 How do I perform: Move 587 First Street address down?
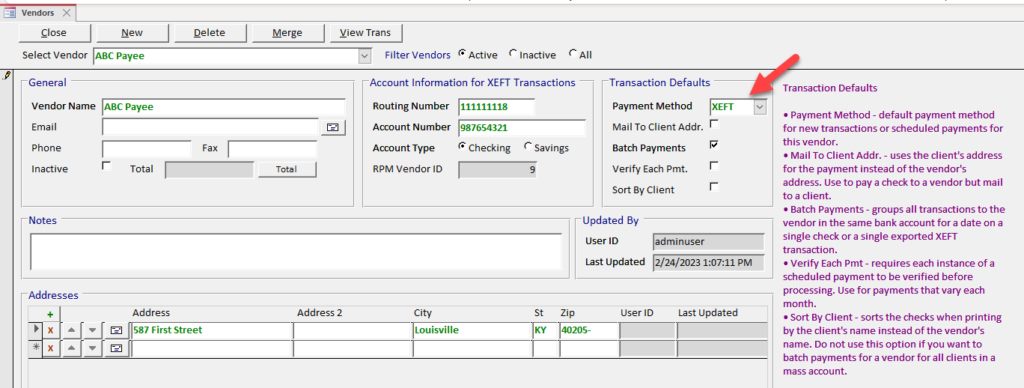click(x=92, y=331)
